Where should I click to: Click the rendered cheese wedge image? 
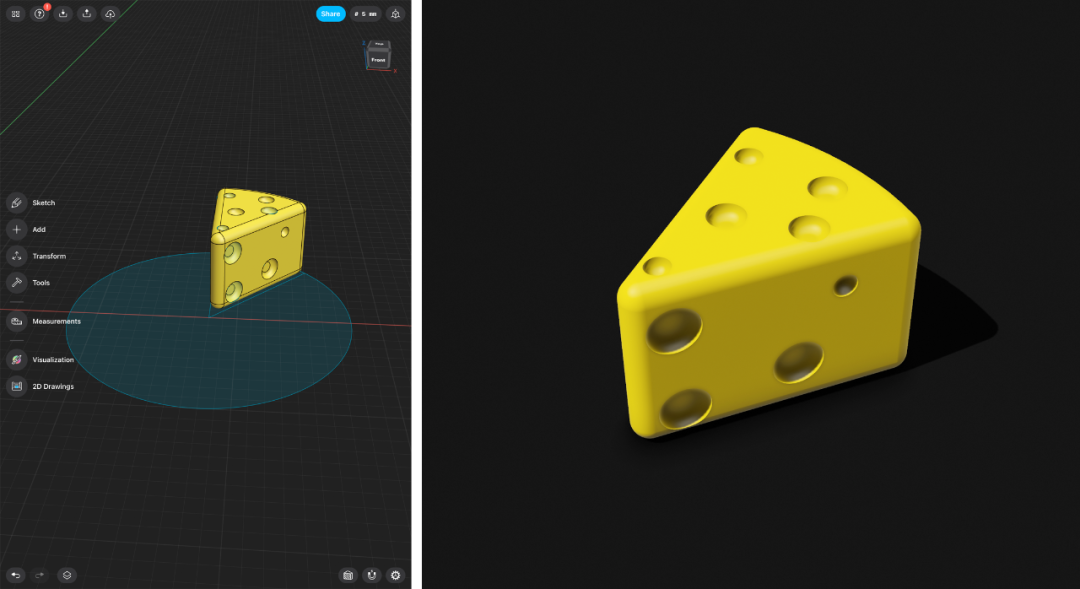point(768,282)
